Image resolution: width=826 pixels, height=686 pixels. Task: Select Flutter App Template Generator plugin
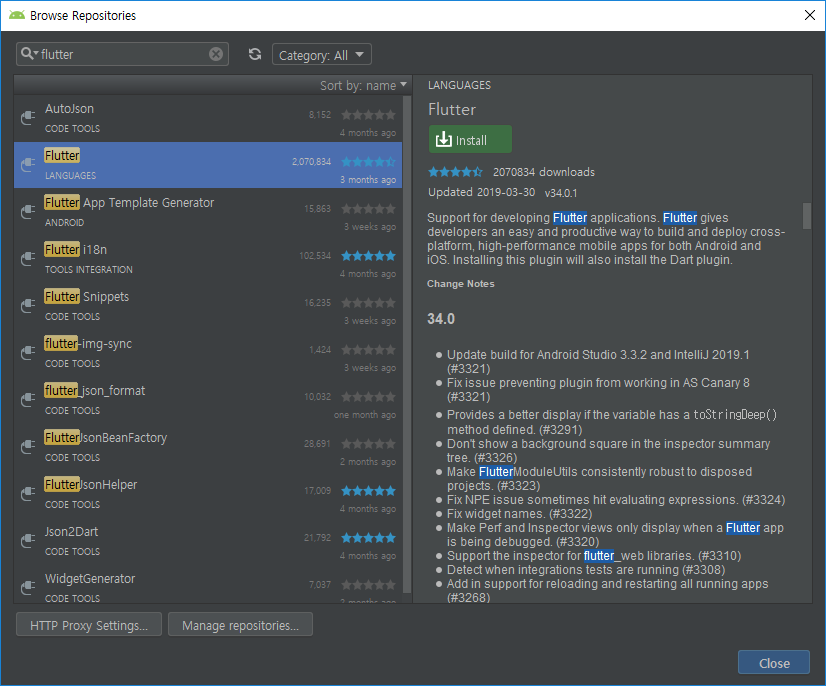(x=208, y=212)
